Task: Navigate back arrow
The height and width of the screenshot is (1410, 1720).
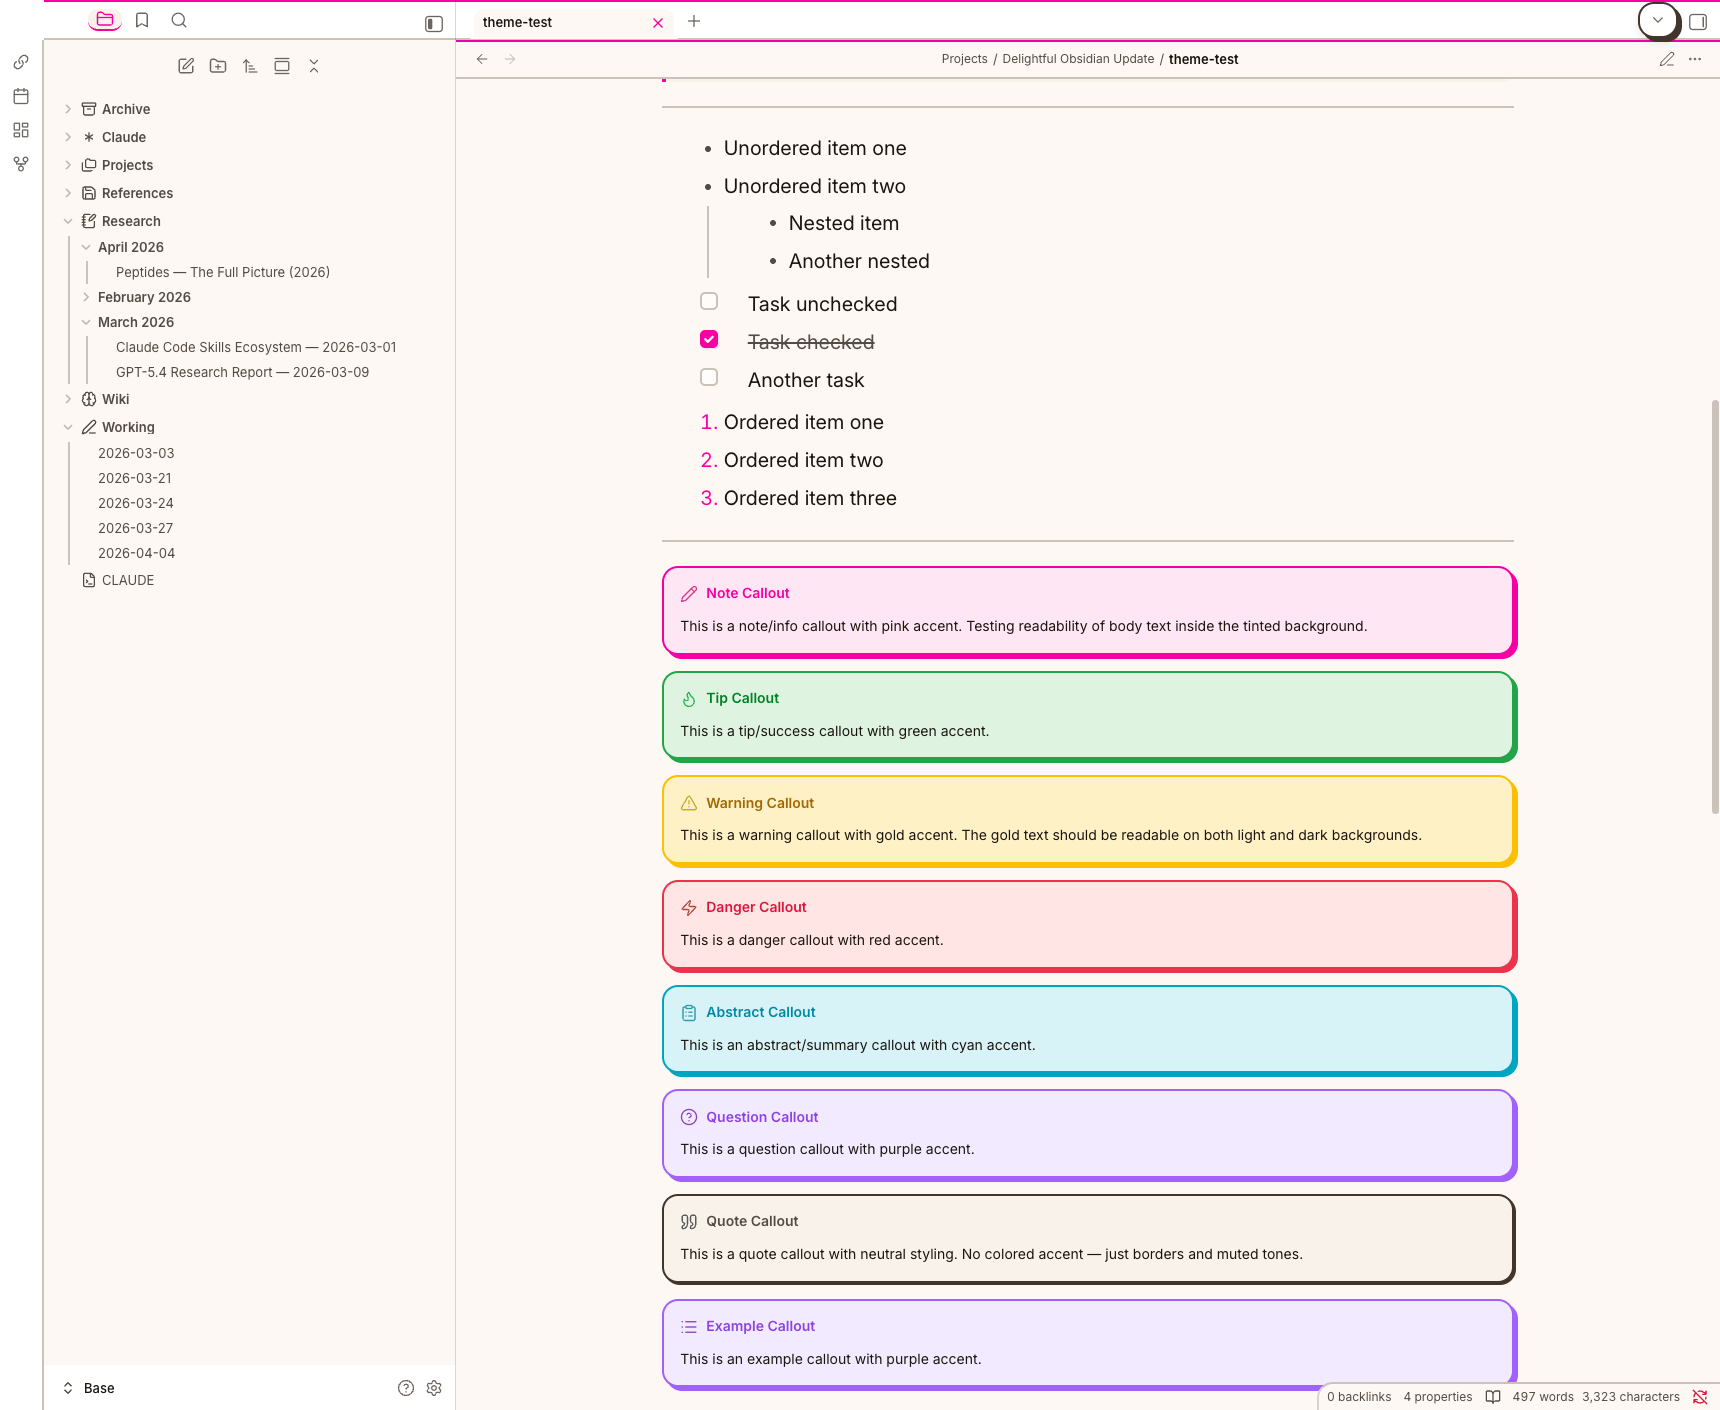Action: coord(482,59)
